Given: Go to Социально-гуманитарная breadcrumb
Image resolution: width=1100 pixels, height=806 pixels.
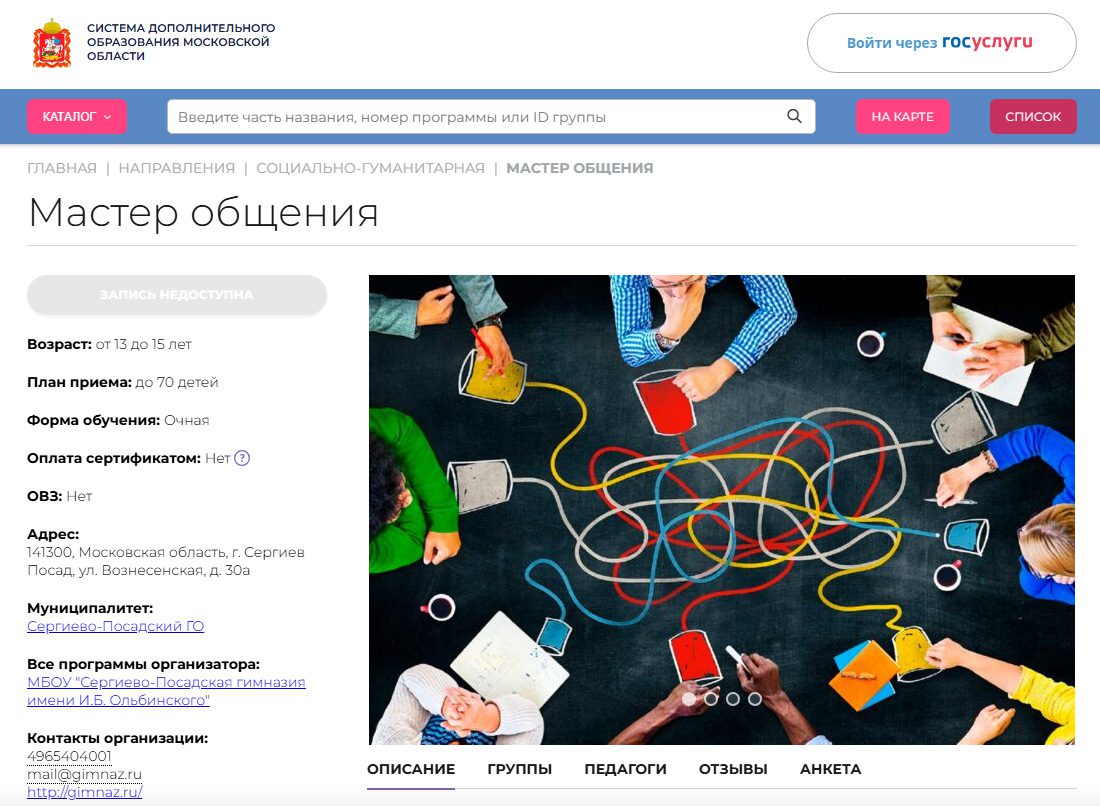Looking at the screenshot, I should point(370,168).
